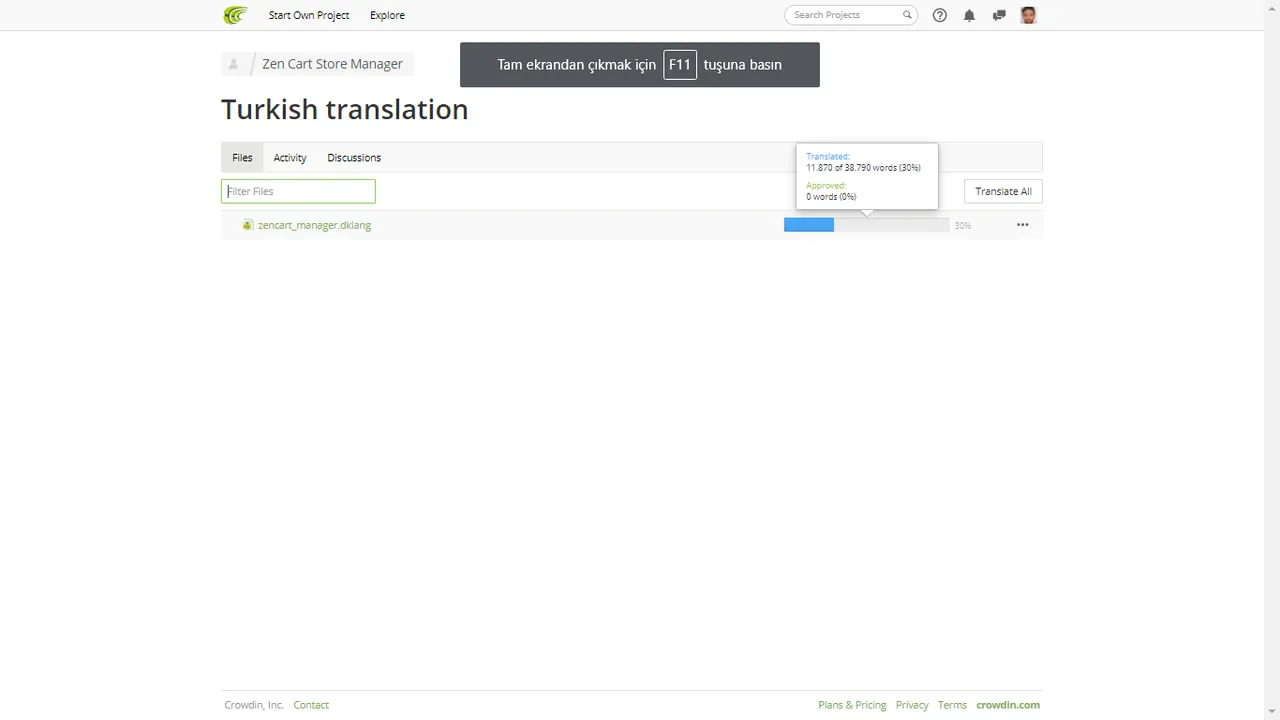Screen dimensions: 1280x720
Task: Click the Crowdin, Inc. footer text
Action: 254,705
